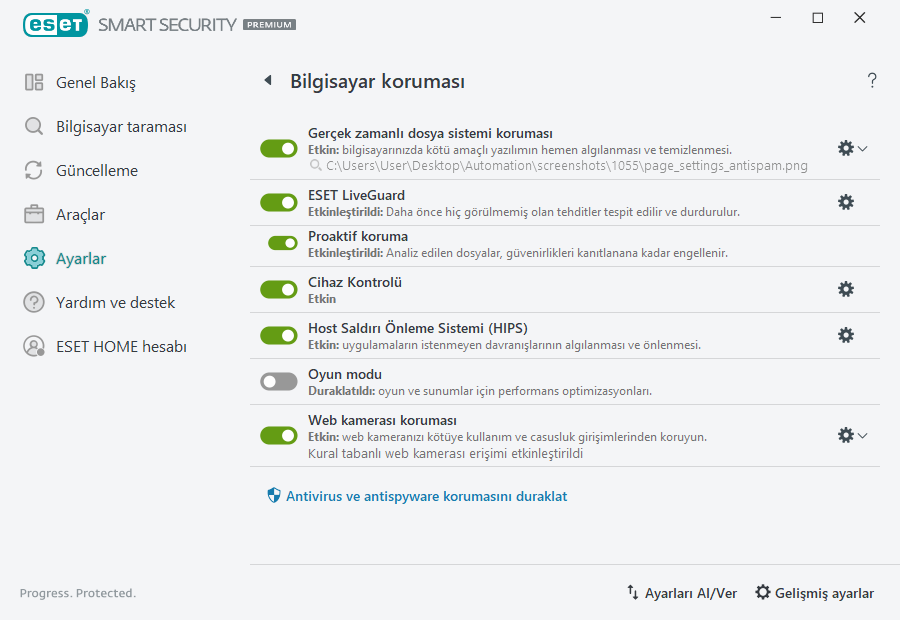This screenshot has width=900, height=620.
Task: Open Cihaz Kontrolü settings gear
Action: pos(846,289)
